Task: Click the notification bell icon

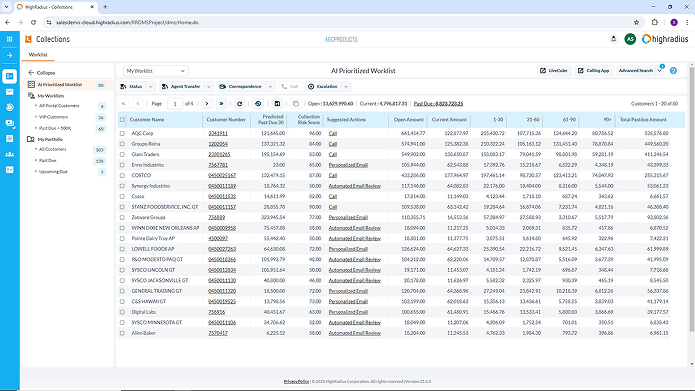Action: [x=613, y=39]
